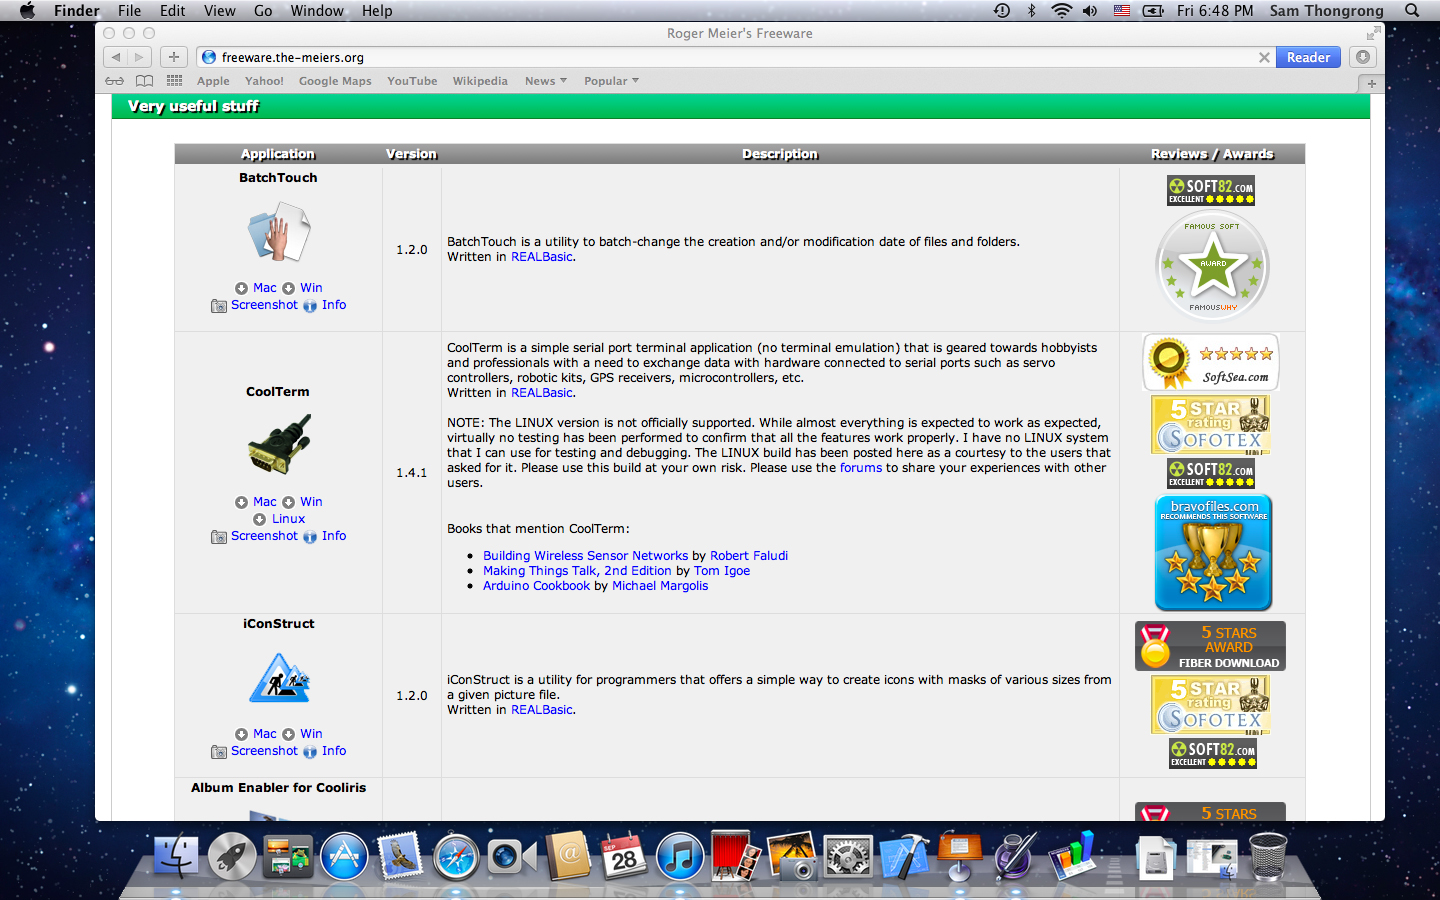Click the BatchTouch Mac download arrow icon
Screen dimensions: 1440x900
tap(241, 288)
